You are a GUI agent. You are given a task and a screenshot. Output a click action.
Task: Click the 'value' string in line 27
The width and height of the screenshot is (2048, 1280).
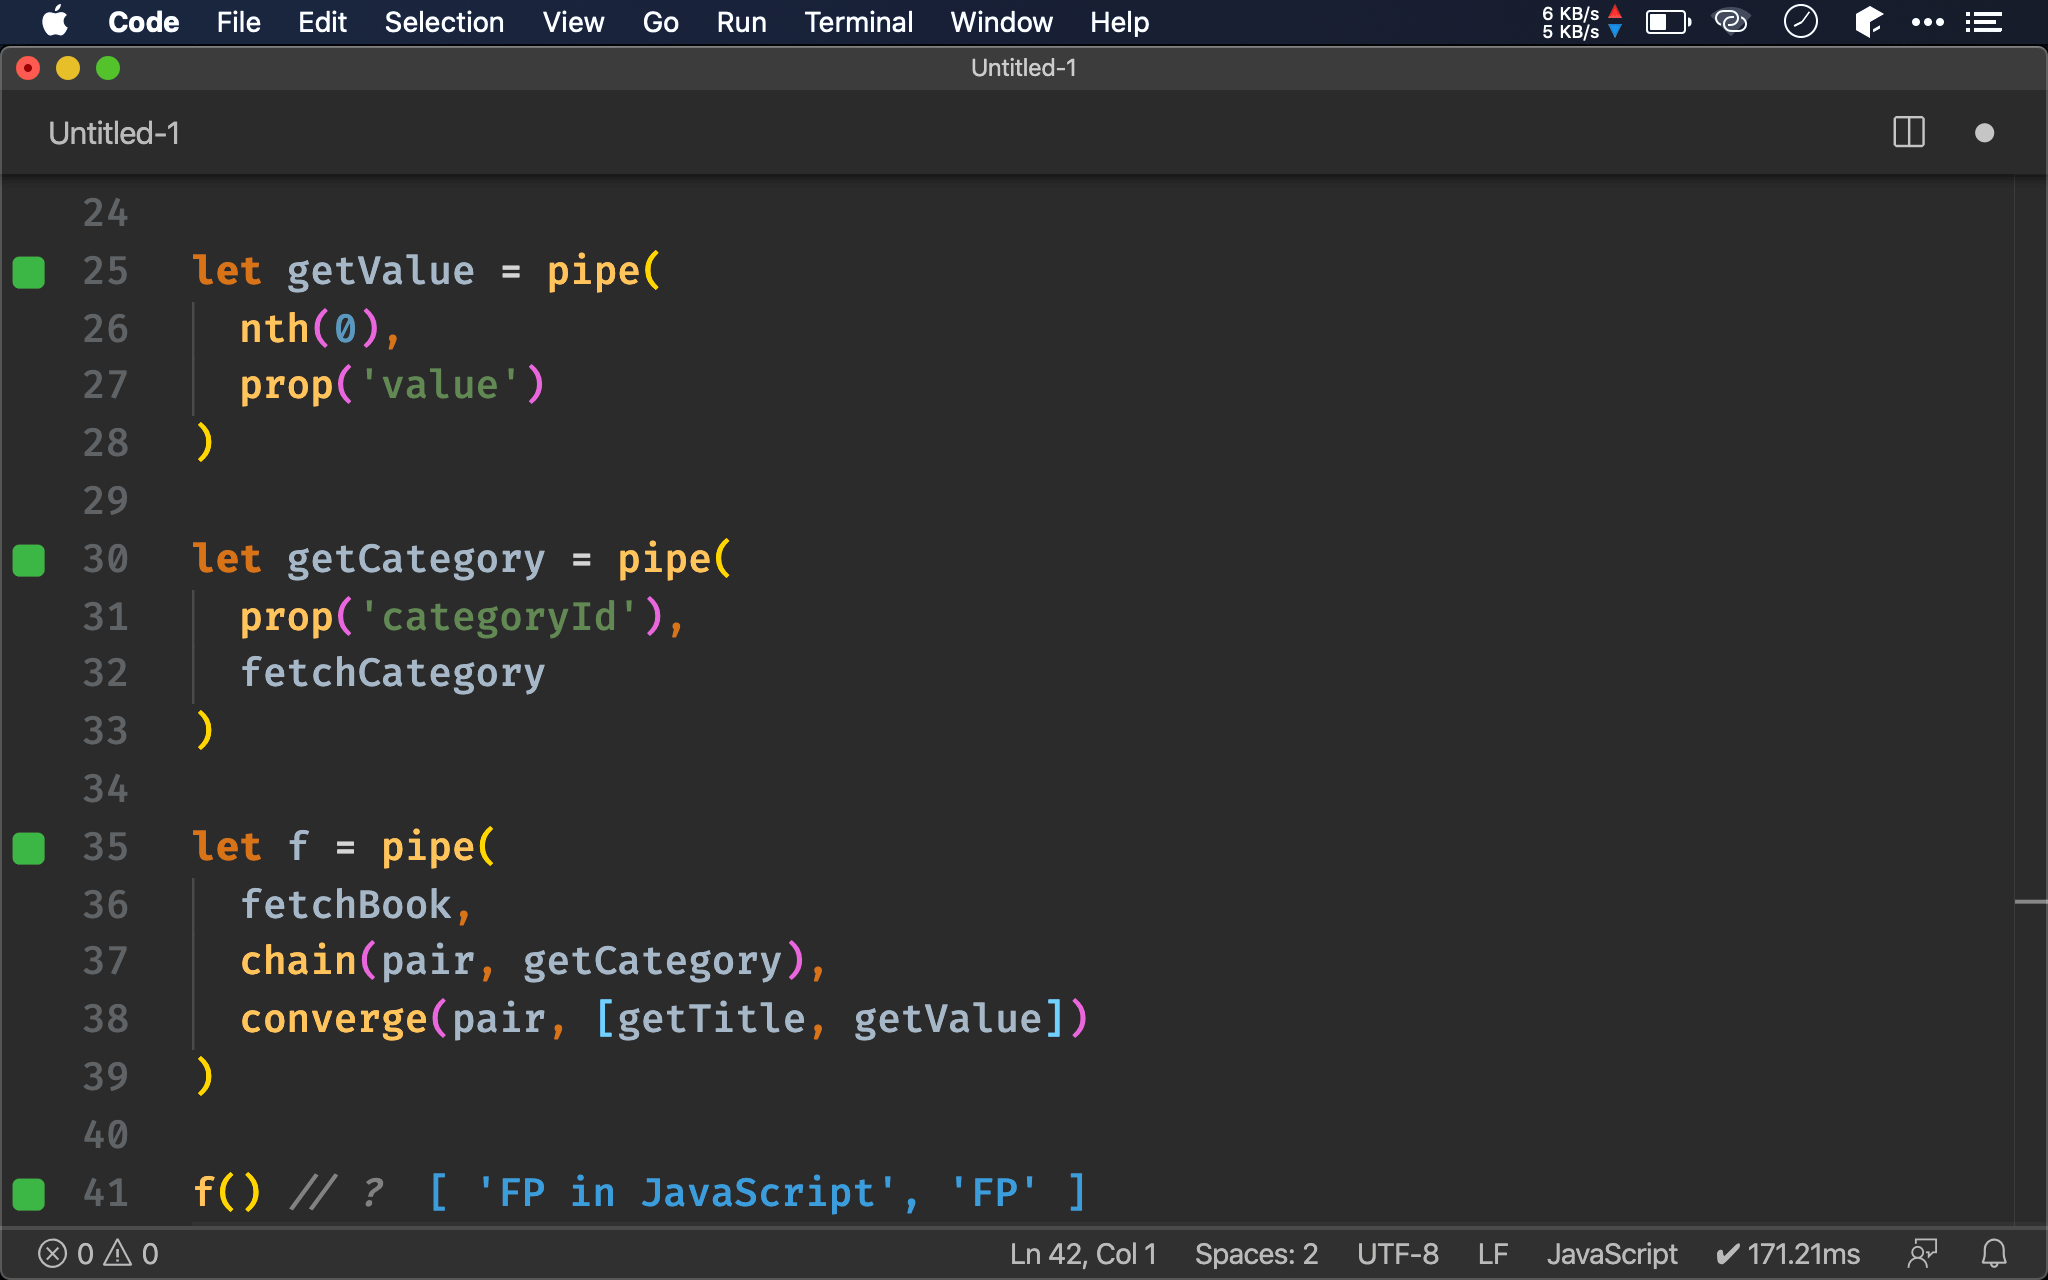440,385
